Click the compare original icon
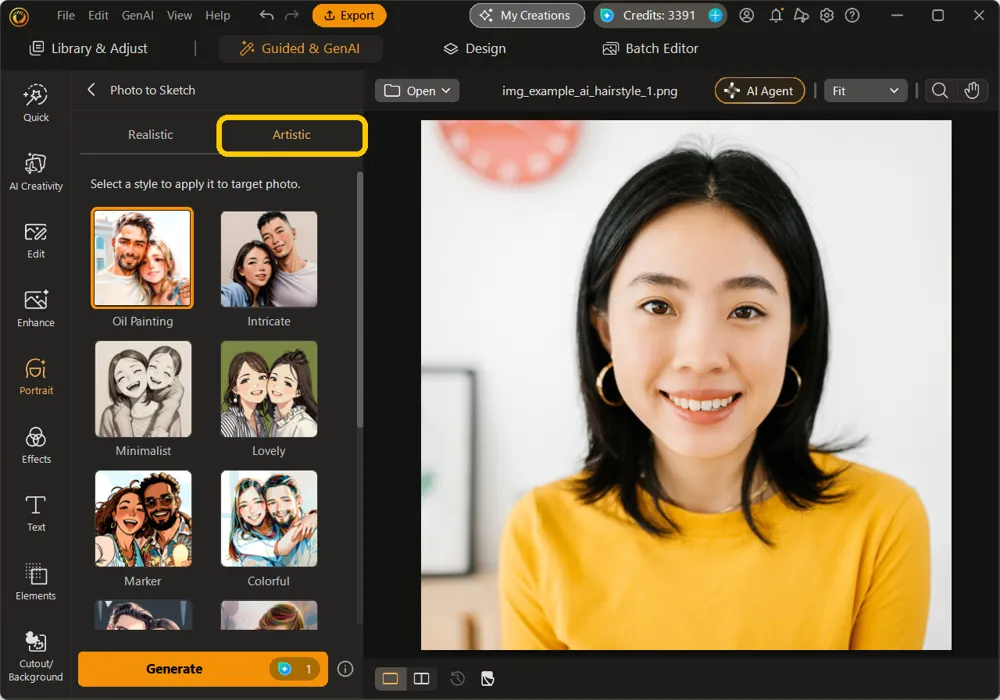The width and height of the screenshot is (1000, 700). click(x=487, y=678)
